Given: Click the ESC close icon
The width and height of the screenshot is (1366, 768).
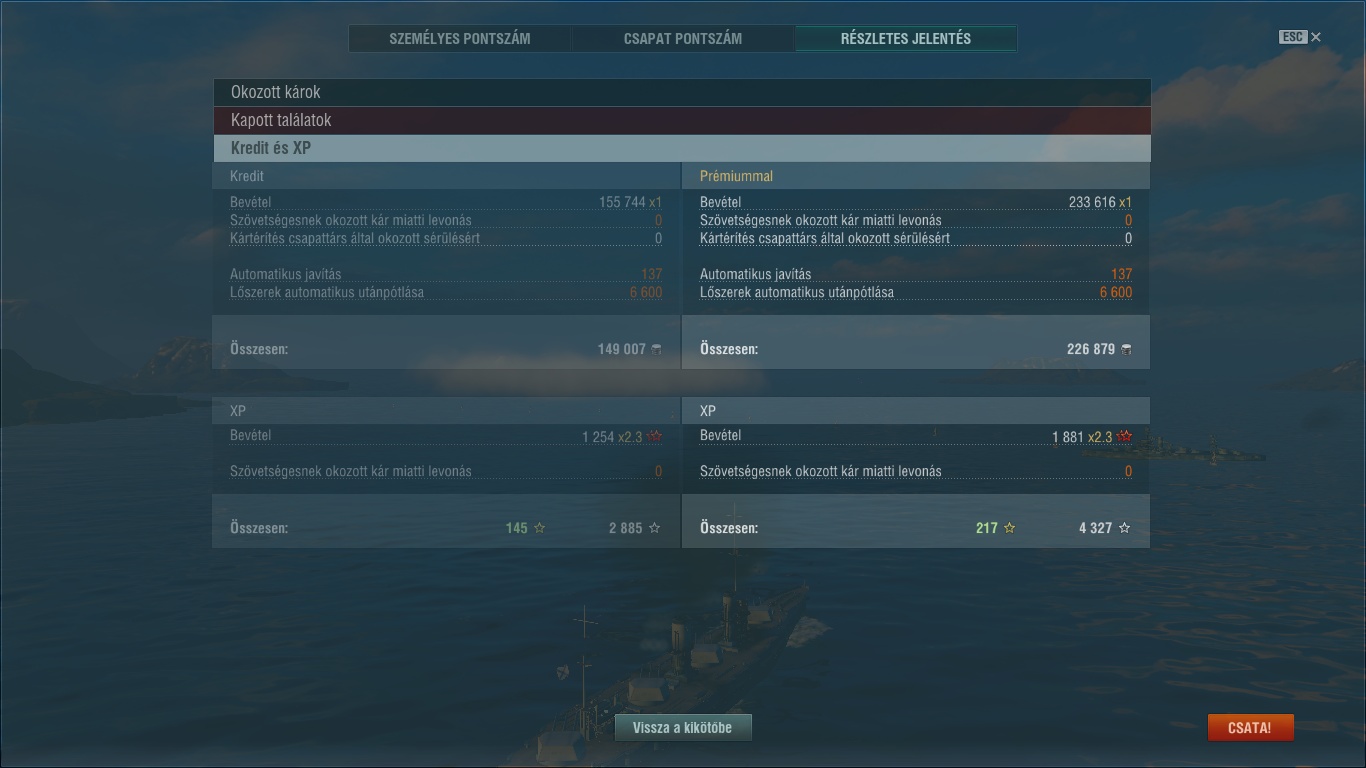Looking at the screenshot, I should coord(1315,37).
